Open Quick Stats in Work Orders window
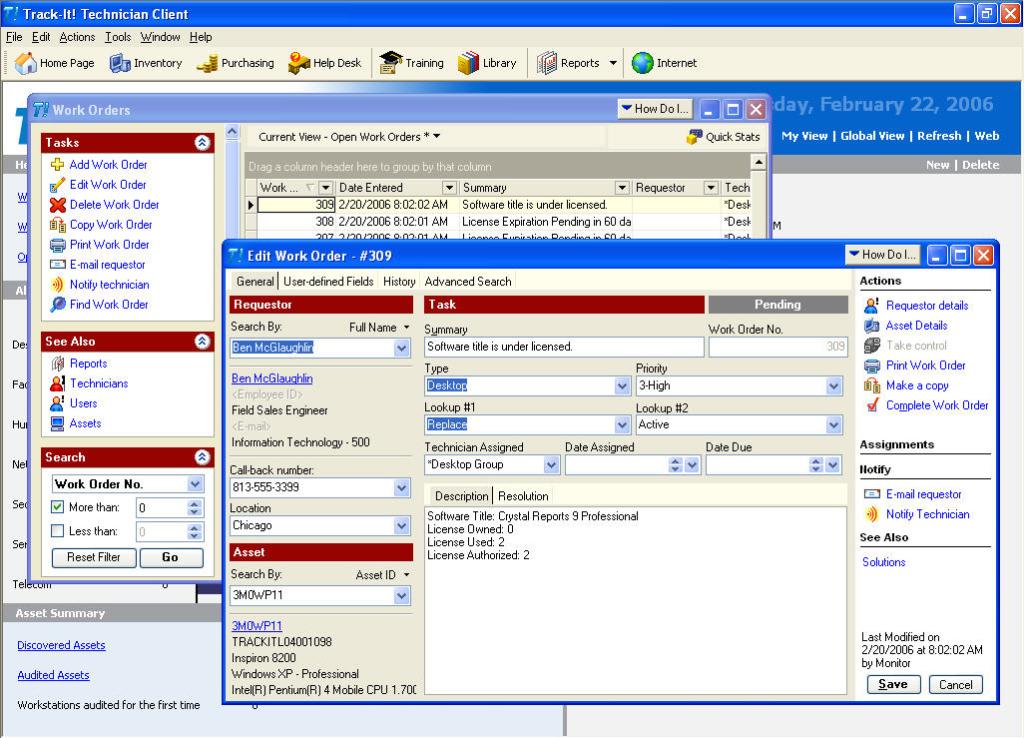The width and height of the screenshot is (1024, 738). point(723,137)
